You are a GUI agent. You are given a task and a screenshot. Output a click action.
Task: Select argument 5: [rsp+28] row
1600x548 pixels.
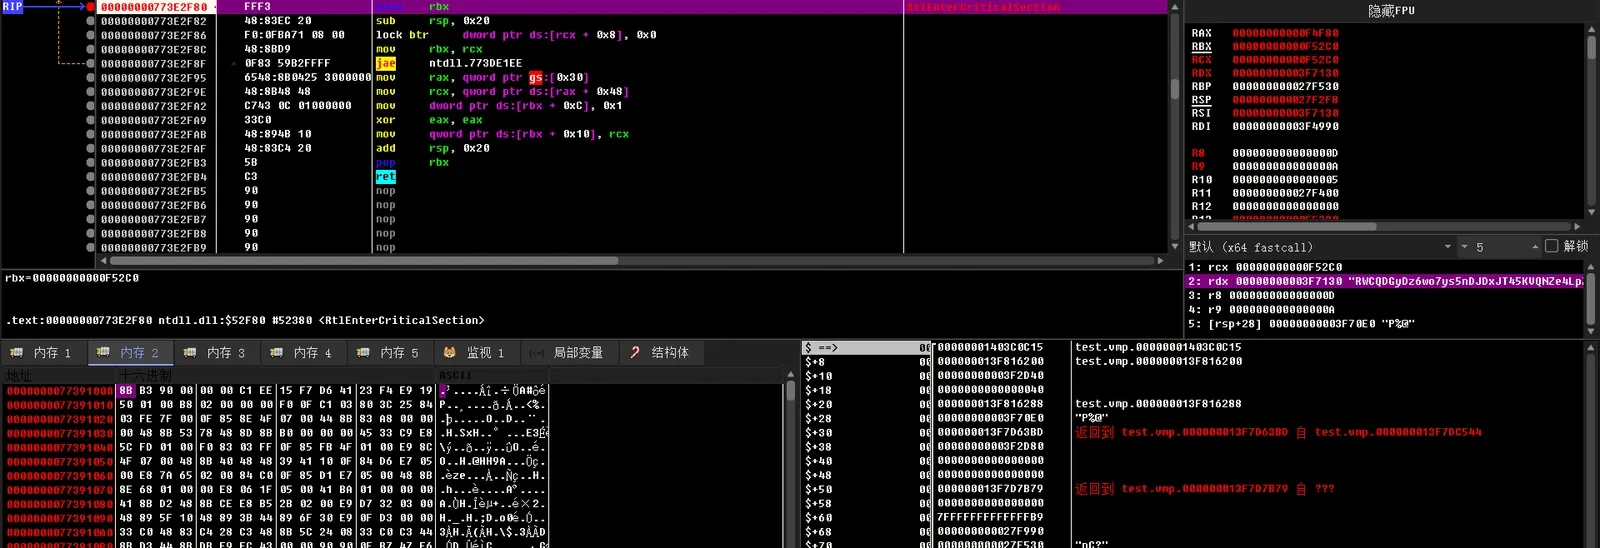1385,323
